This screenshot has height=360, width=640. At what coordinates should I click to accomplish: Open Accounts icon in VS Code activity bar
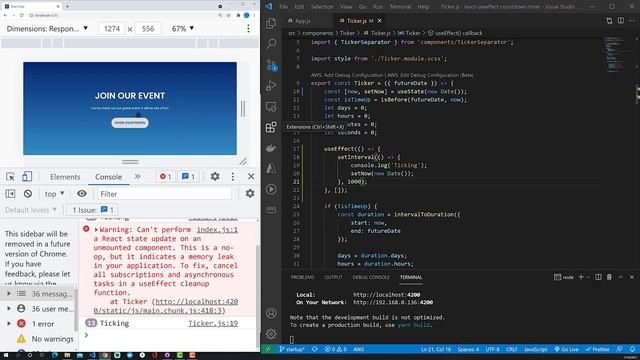(271, 313)
